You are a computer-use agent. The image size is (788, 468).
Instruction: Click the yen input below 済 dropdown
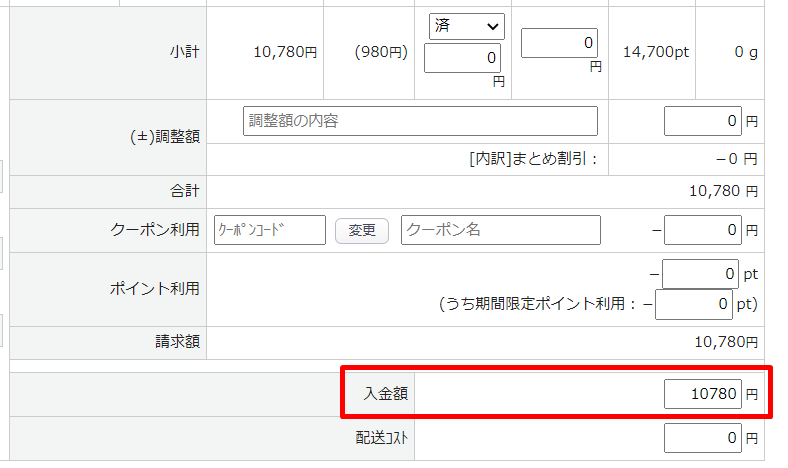(463, 59)
